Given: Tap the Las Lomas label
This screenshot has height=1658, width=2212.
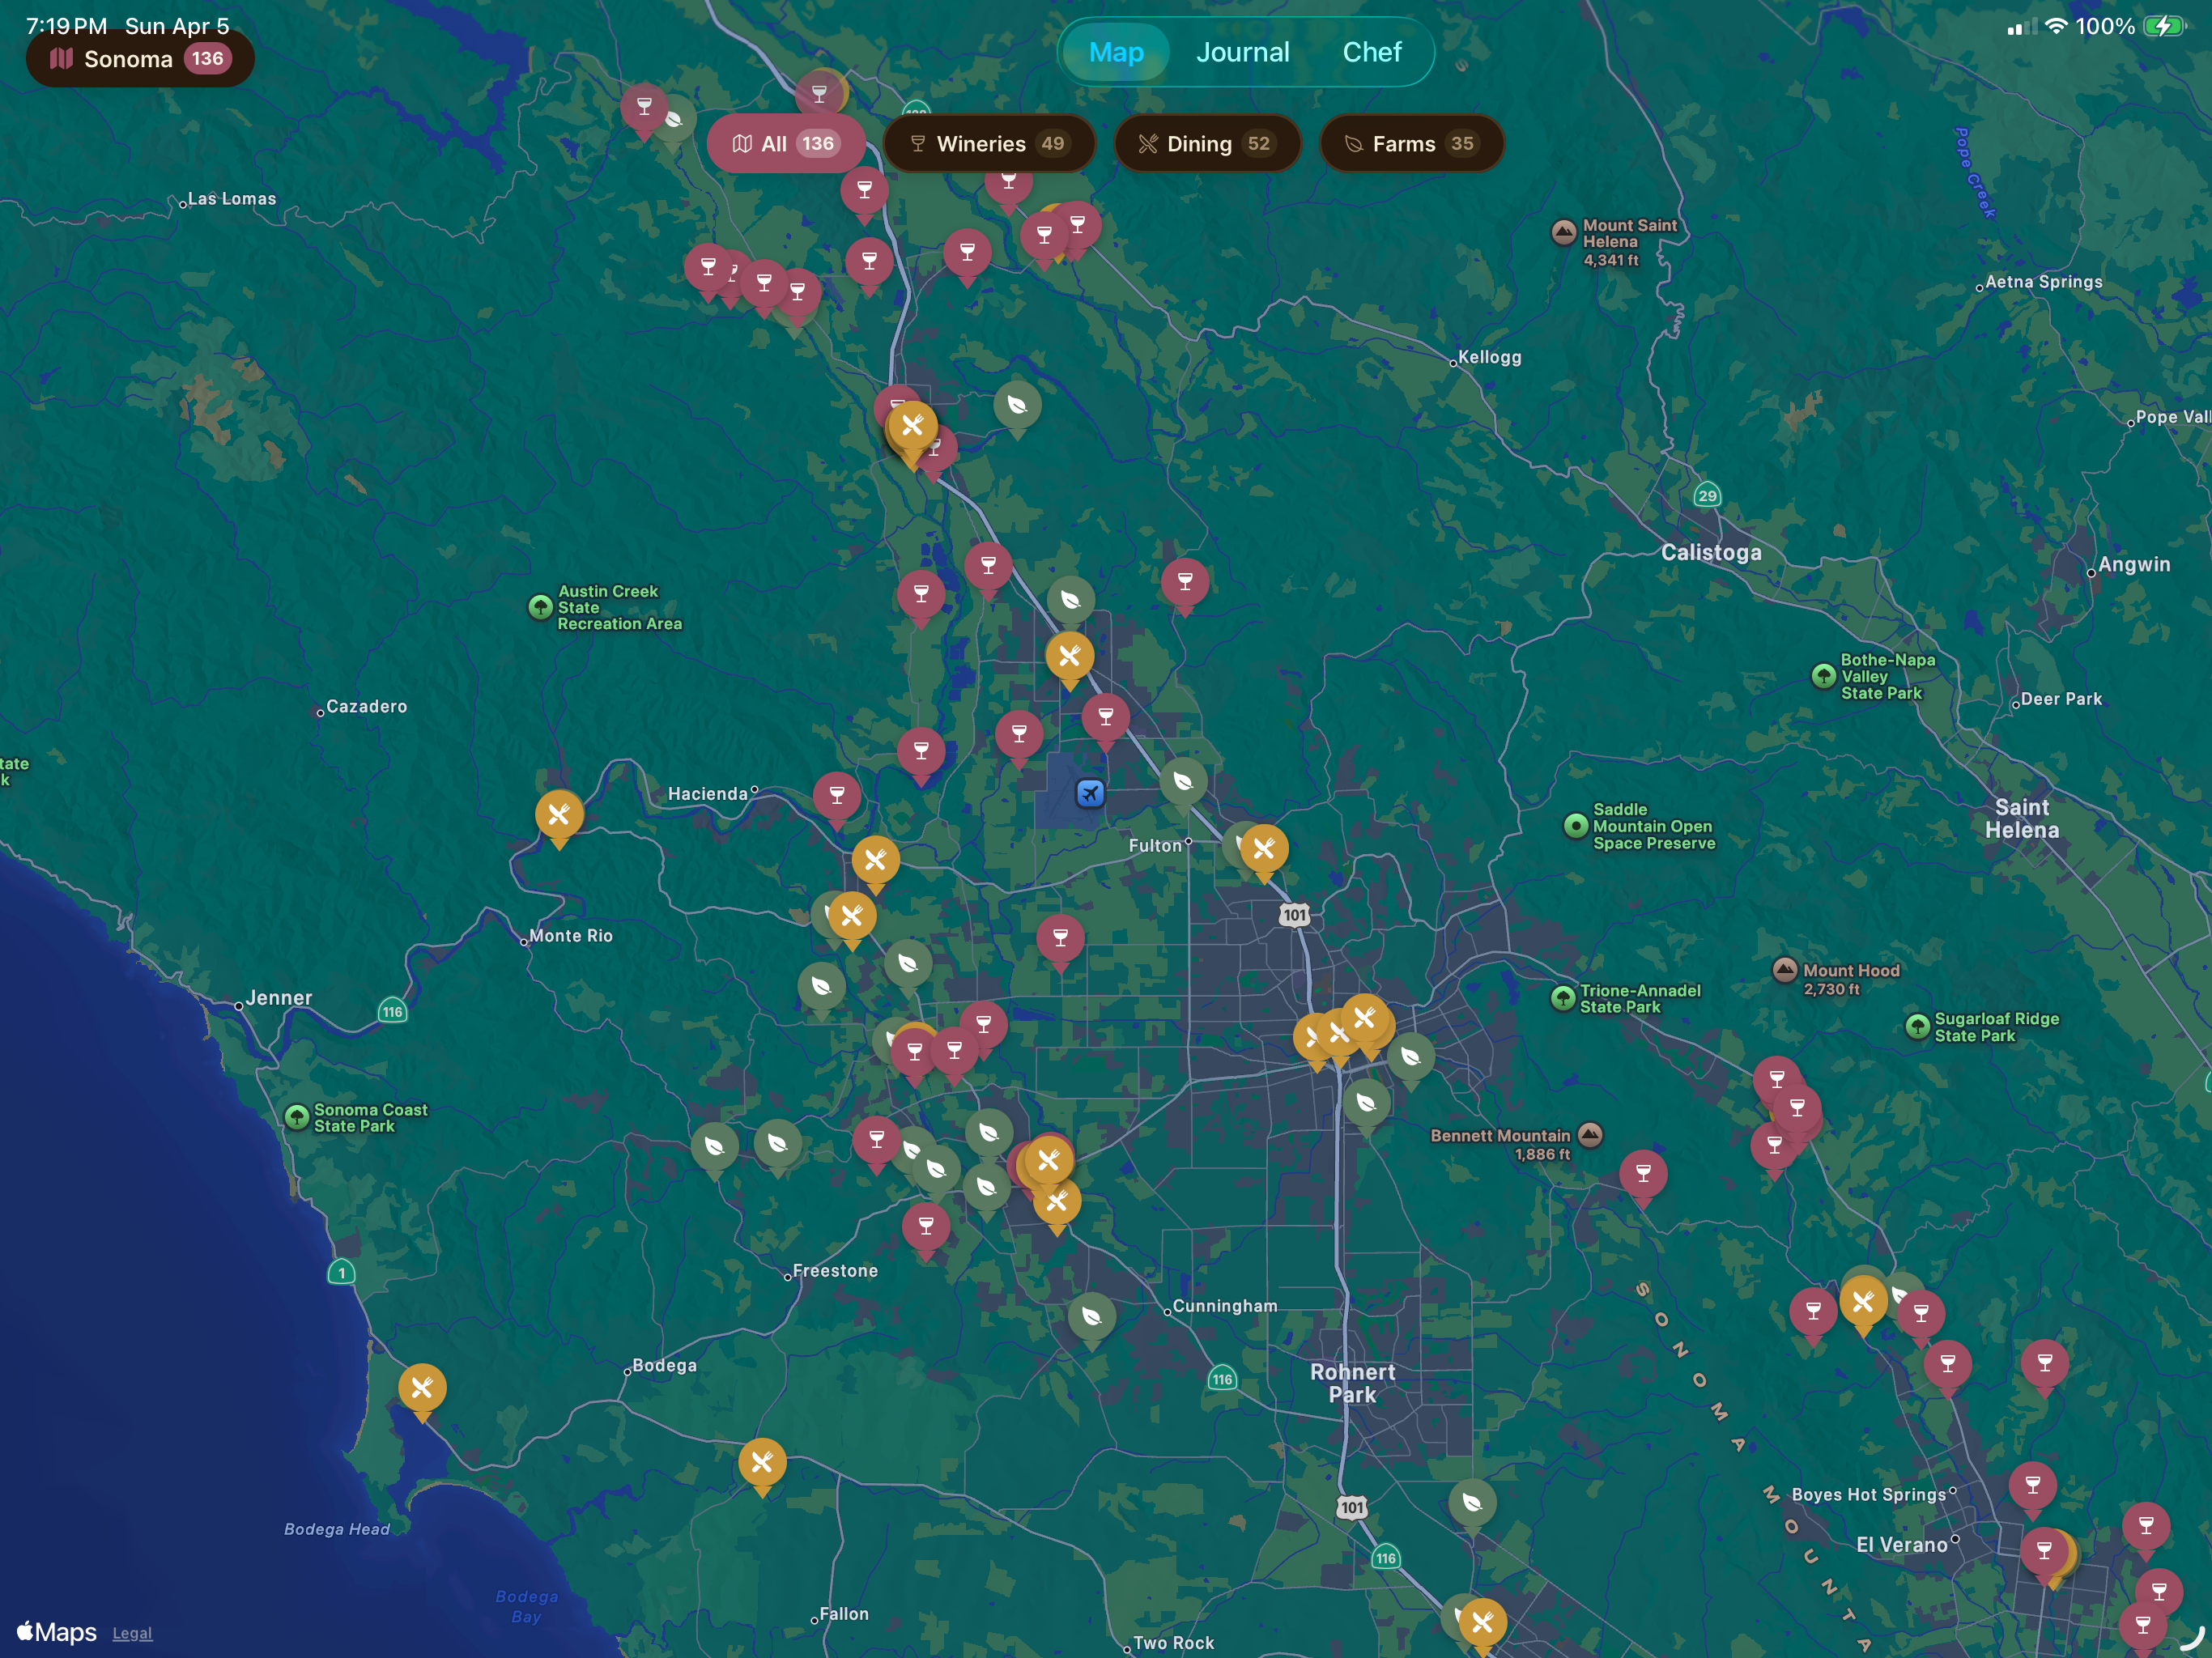Looking at the screenshot, I should click(x=232, y=199).
